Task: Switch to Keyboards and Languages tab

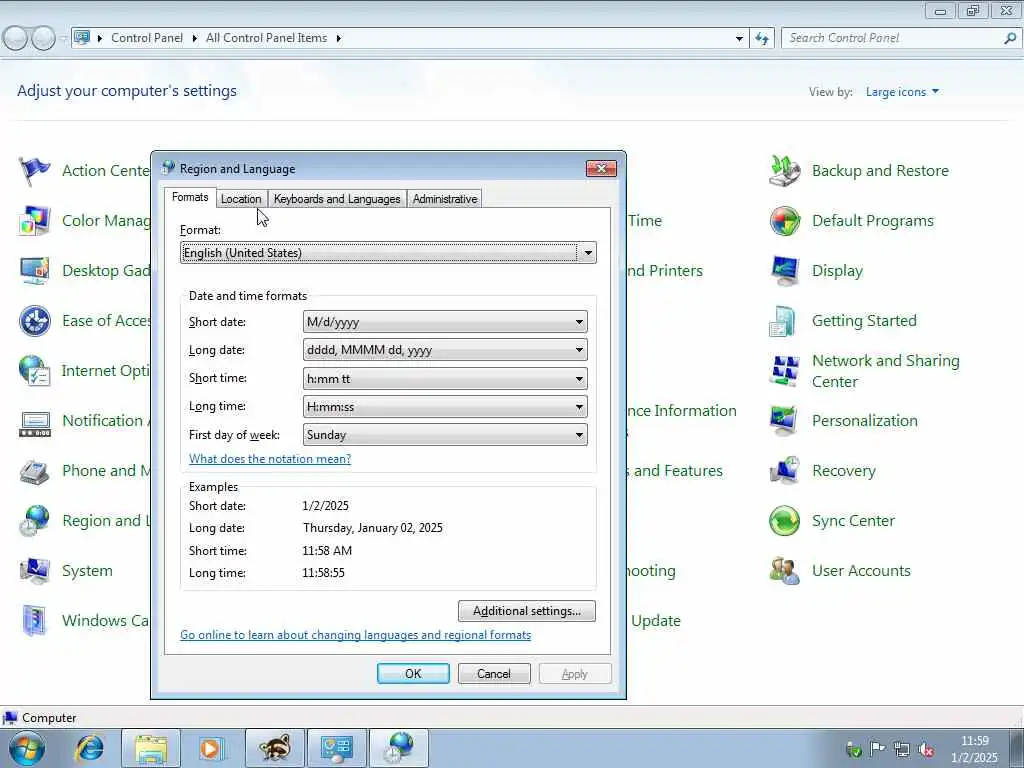Action: click(x=337, y=199)
